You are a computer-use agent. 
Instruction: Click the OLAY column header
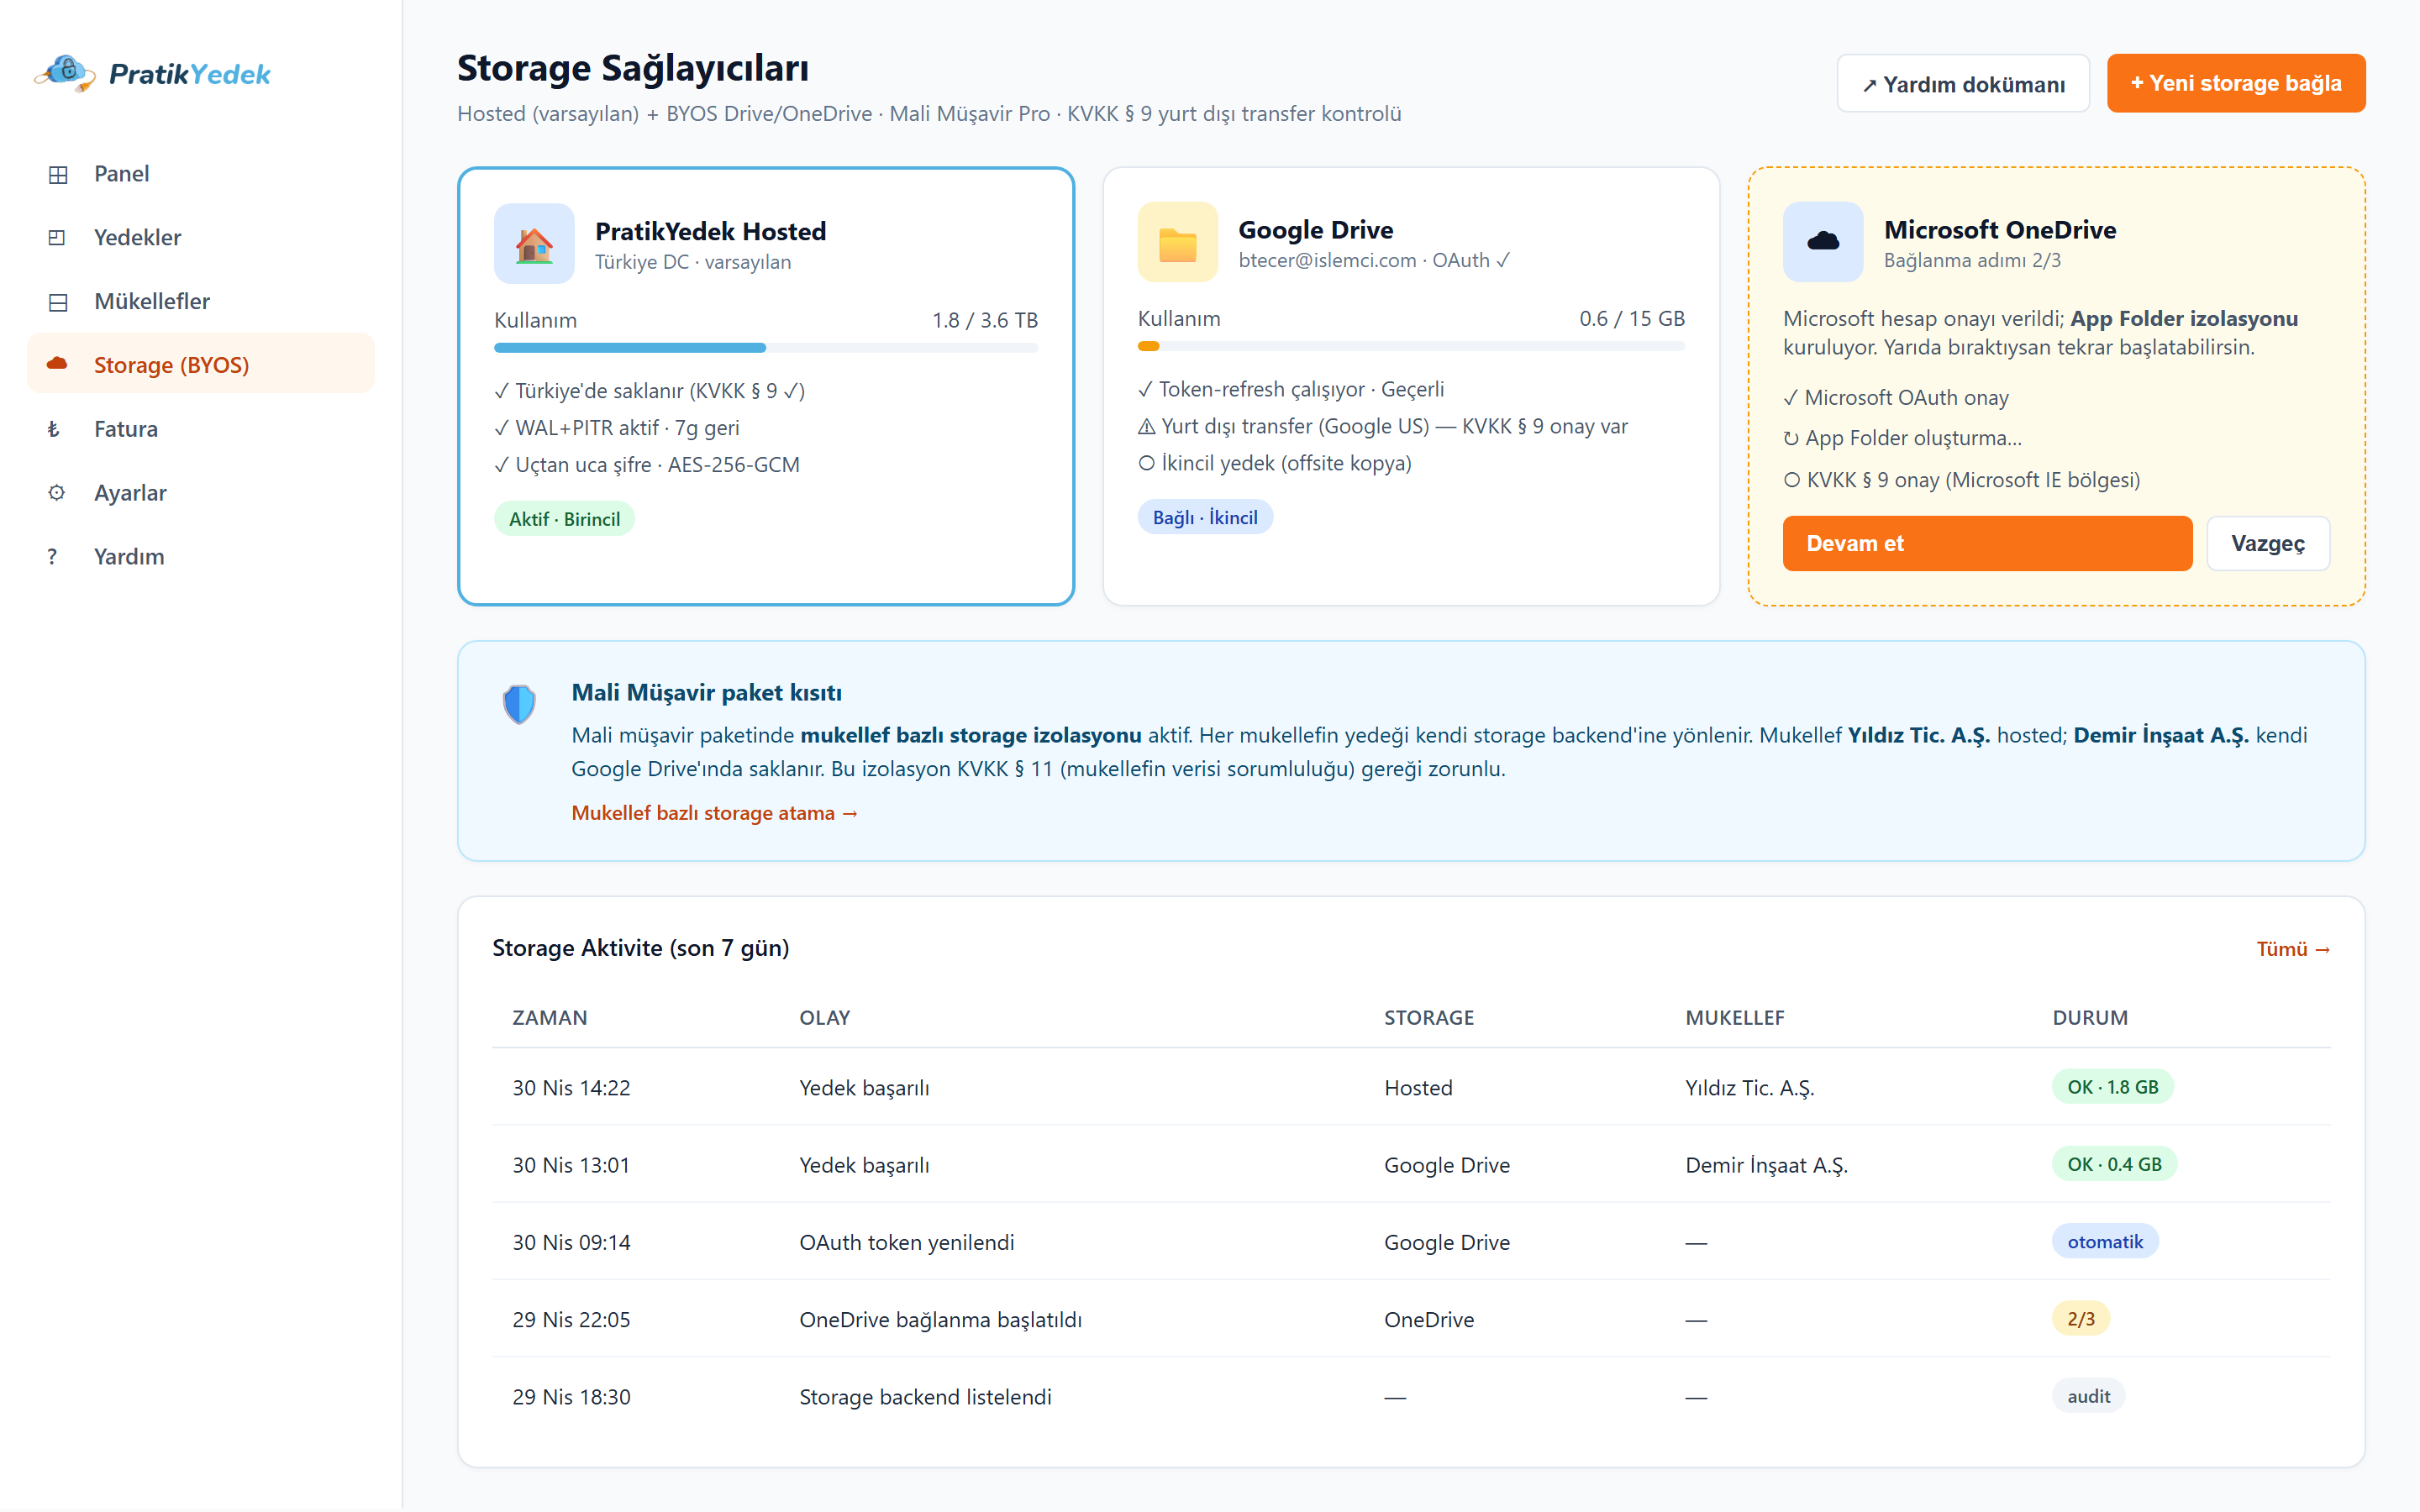824,1018
